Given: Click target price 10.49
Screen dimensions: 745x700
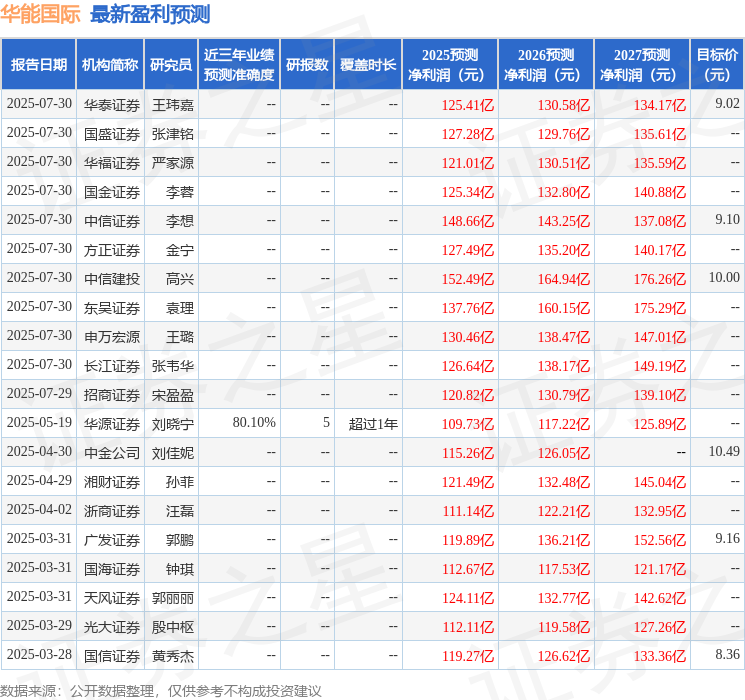Looking at the screenshot, I should coord(724,451).
